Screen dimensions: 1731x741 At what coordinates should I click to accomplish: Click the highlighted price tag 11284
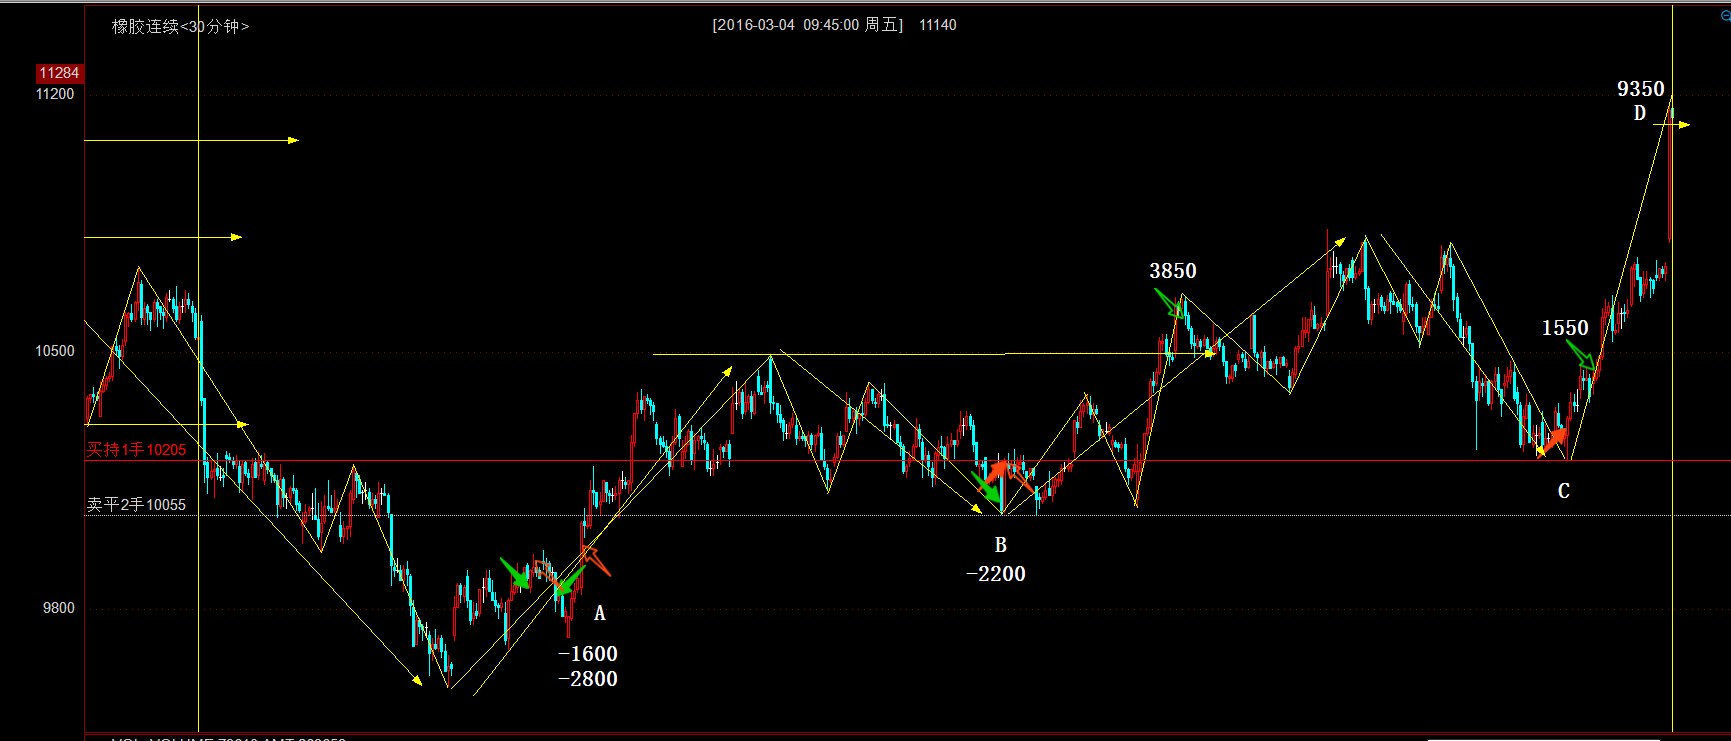pyautogui.click(x=59, y=73)
